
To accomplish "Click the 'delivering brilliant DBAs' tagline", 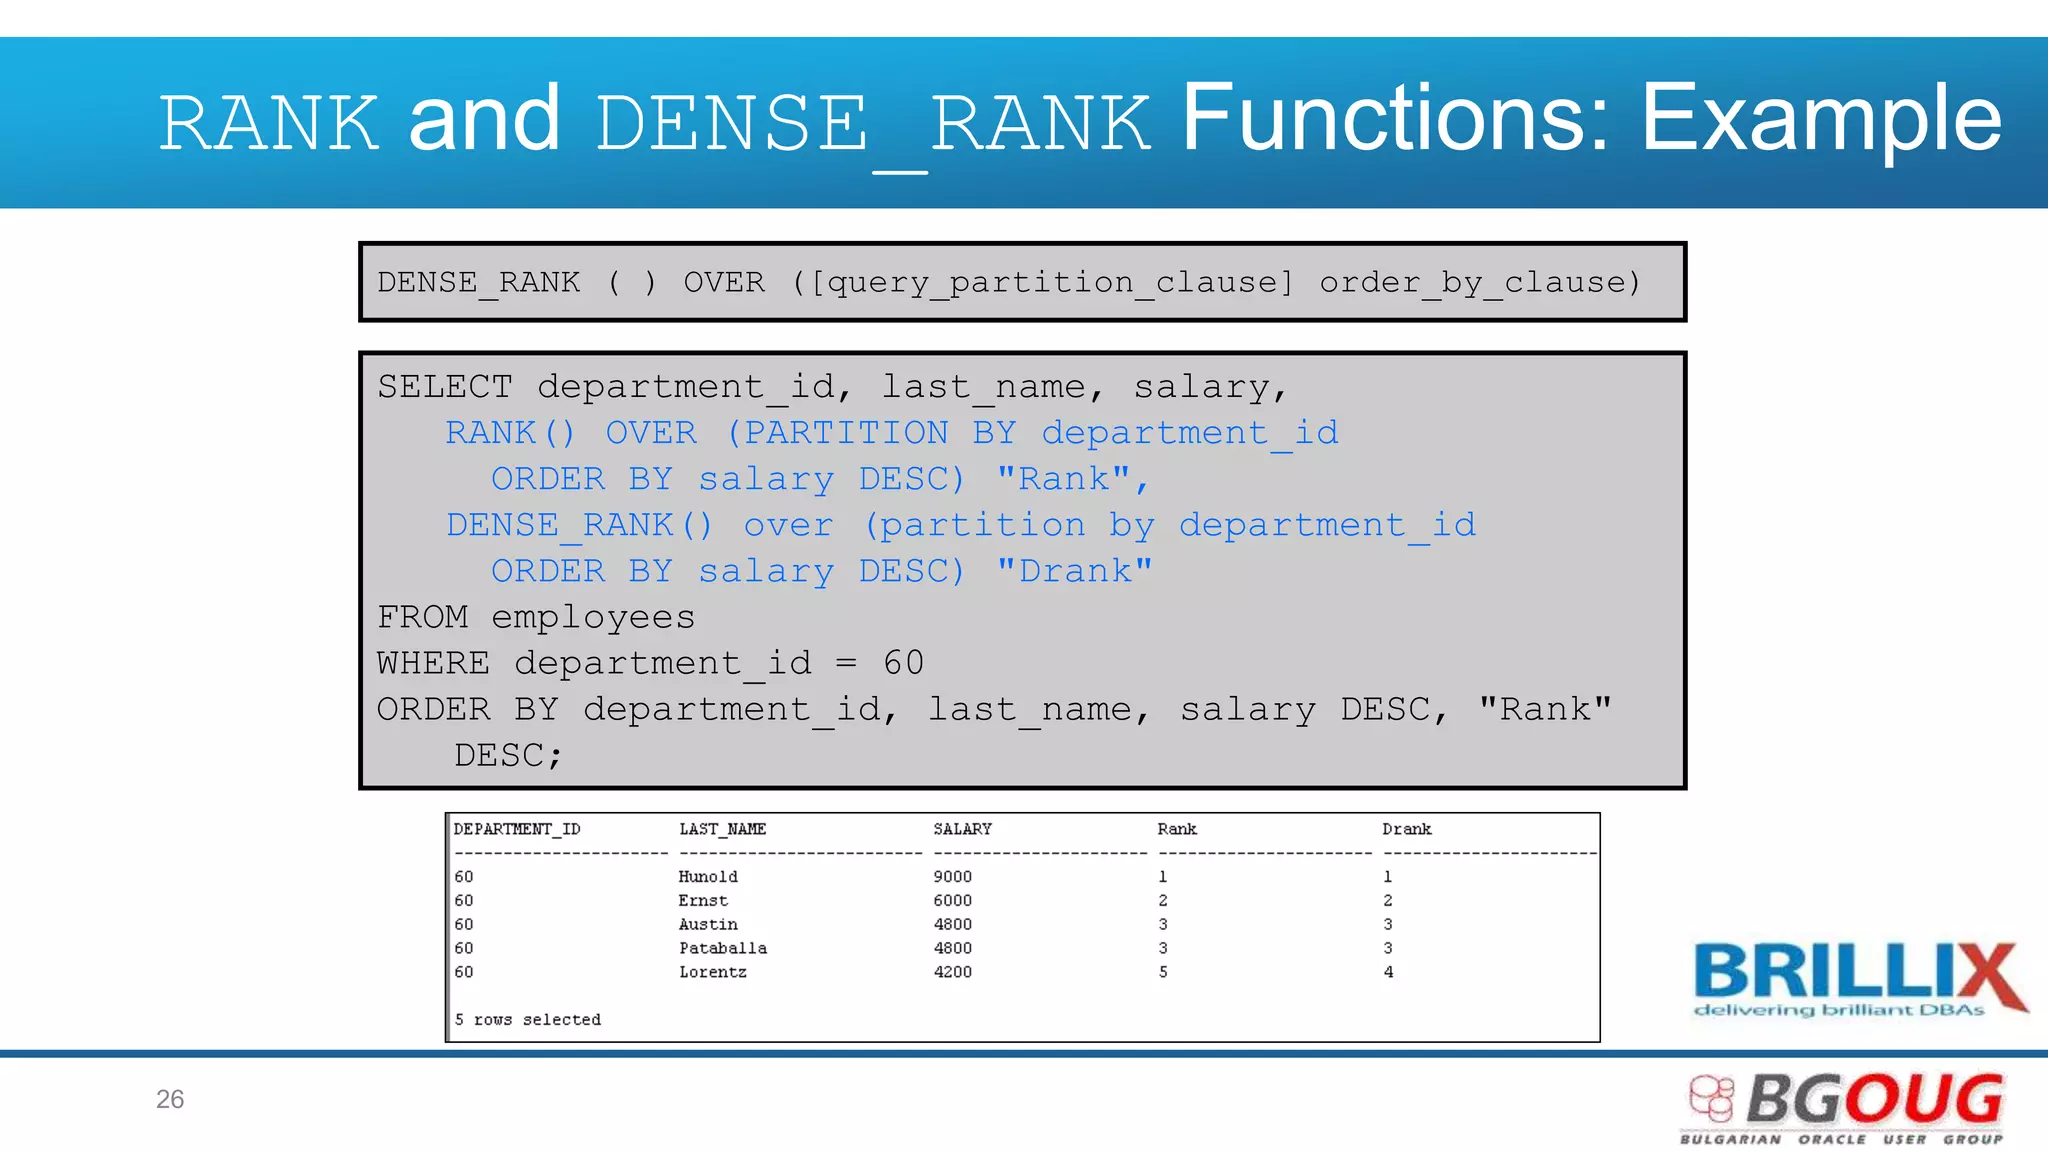I will (x=1839, y=1010).
